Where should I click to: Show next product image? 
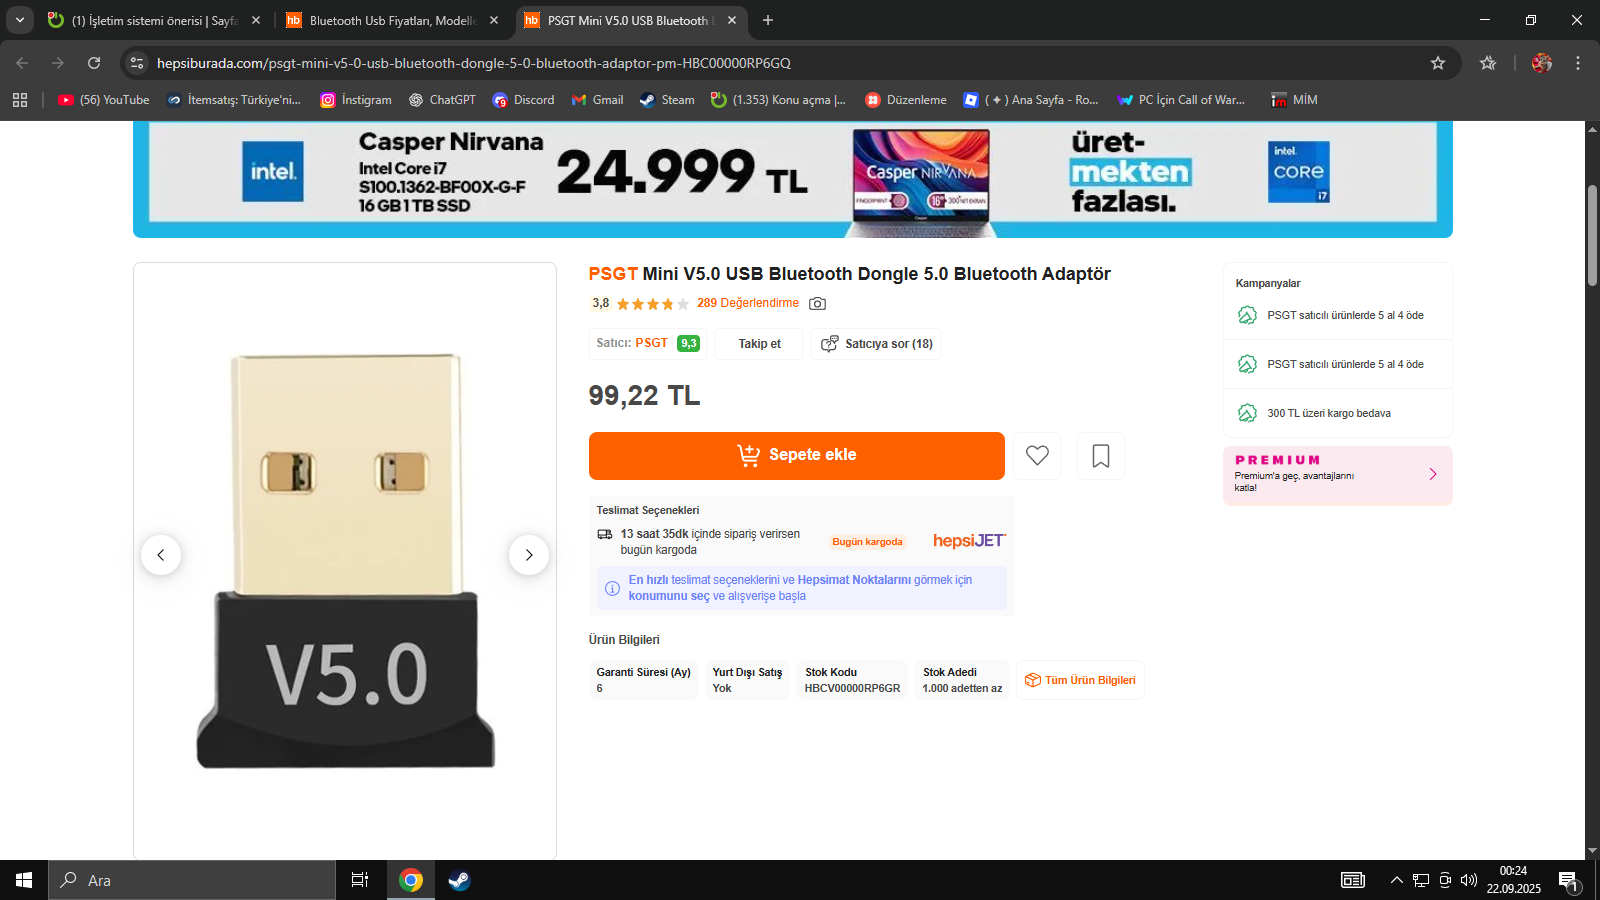(529, 555)
